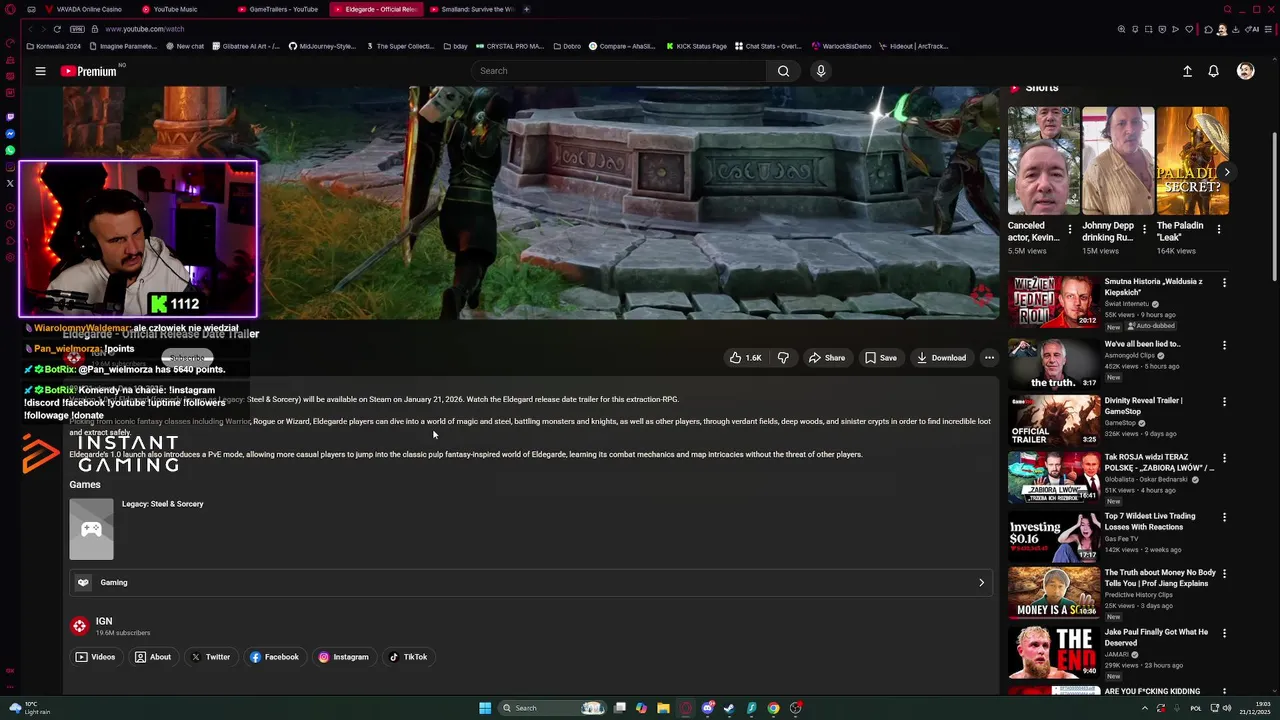Expand the Gaming category row arrow
The width and height of the screenshot is (1280, 720).
[x=981, y=582]
